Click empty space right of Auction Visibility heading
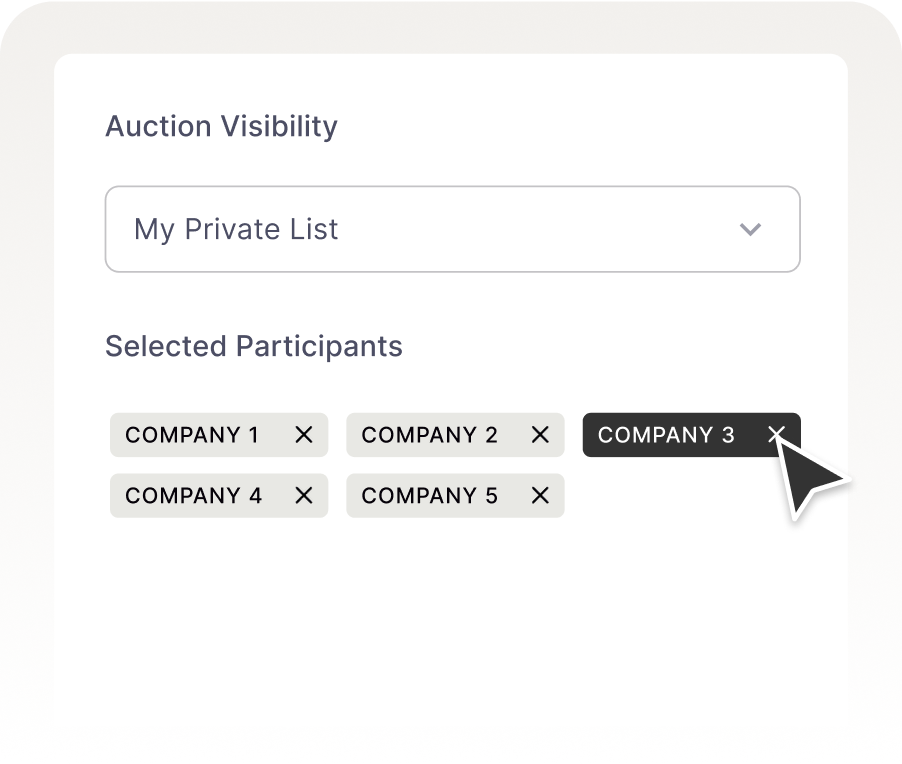The height and width of the screenshot is (764, 902). 580,127
